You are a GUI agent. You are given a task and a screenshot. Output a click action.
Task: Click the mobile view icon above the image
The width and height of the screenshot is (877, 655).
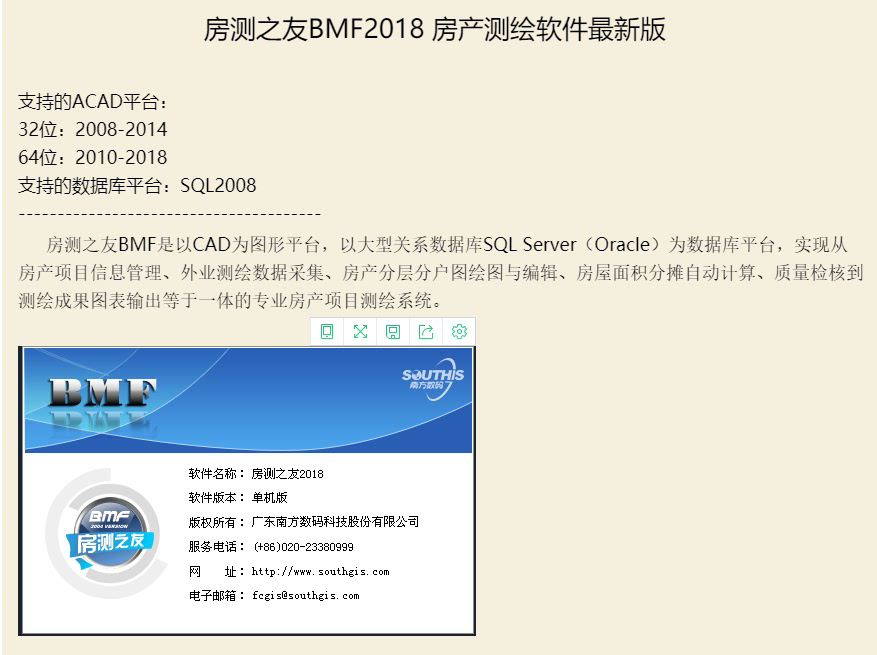point(327,332)
